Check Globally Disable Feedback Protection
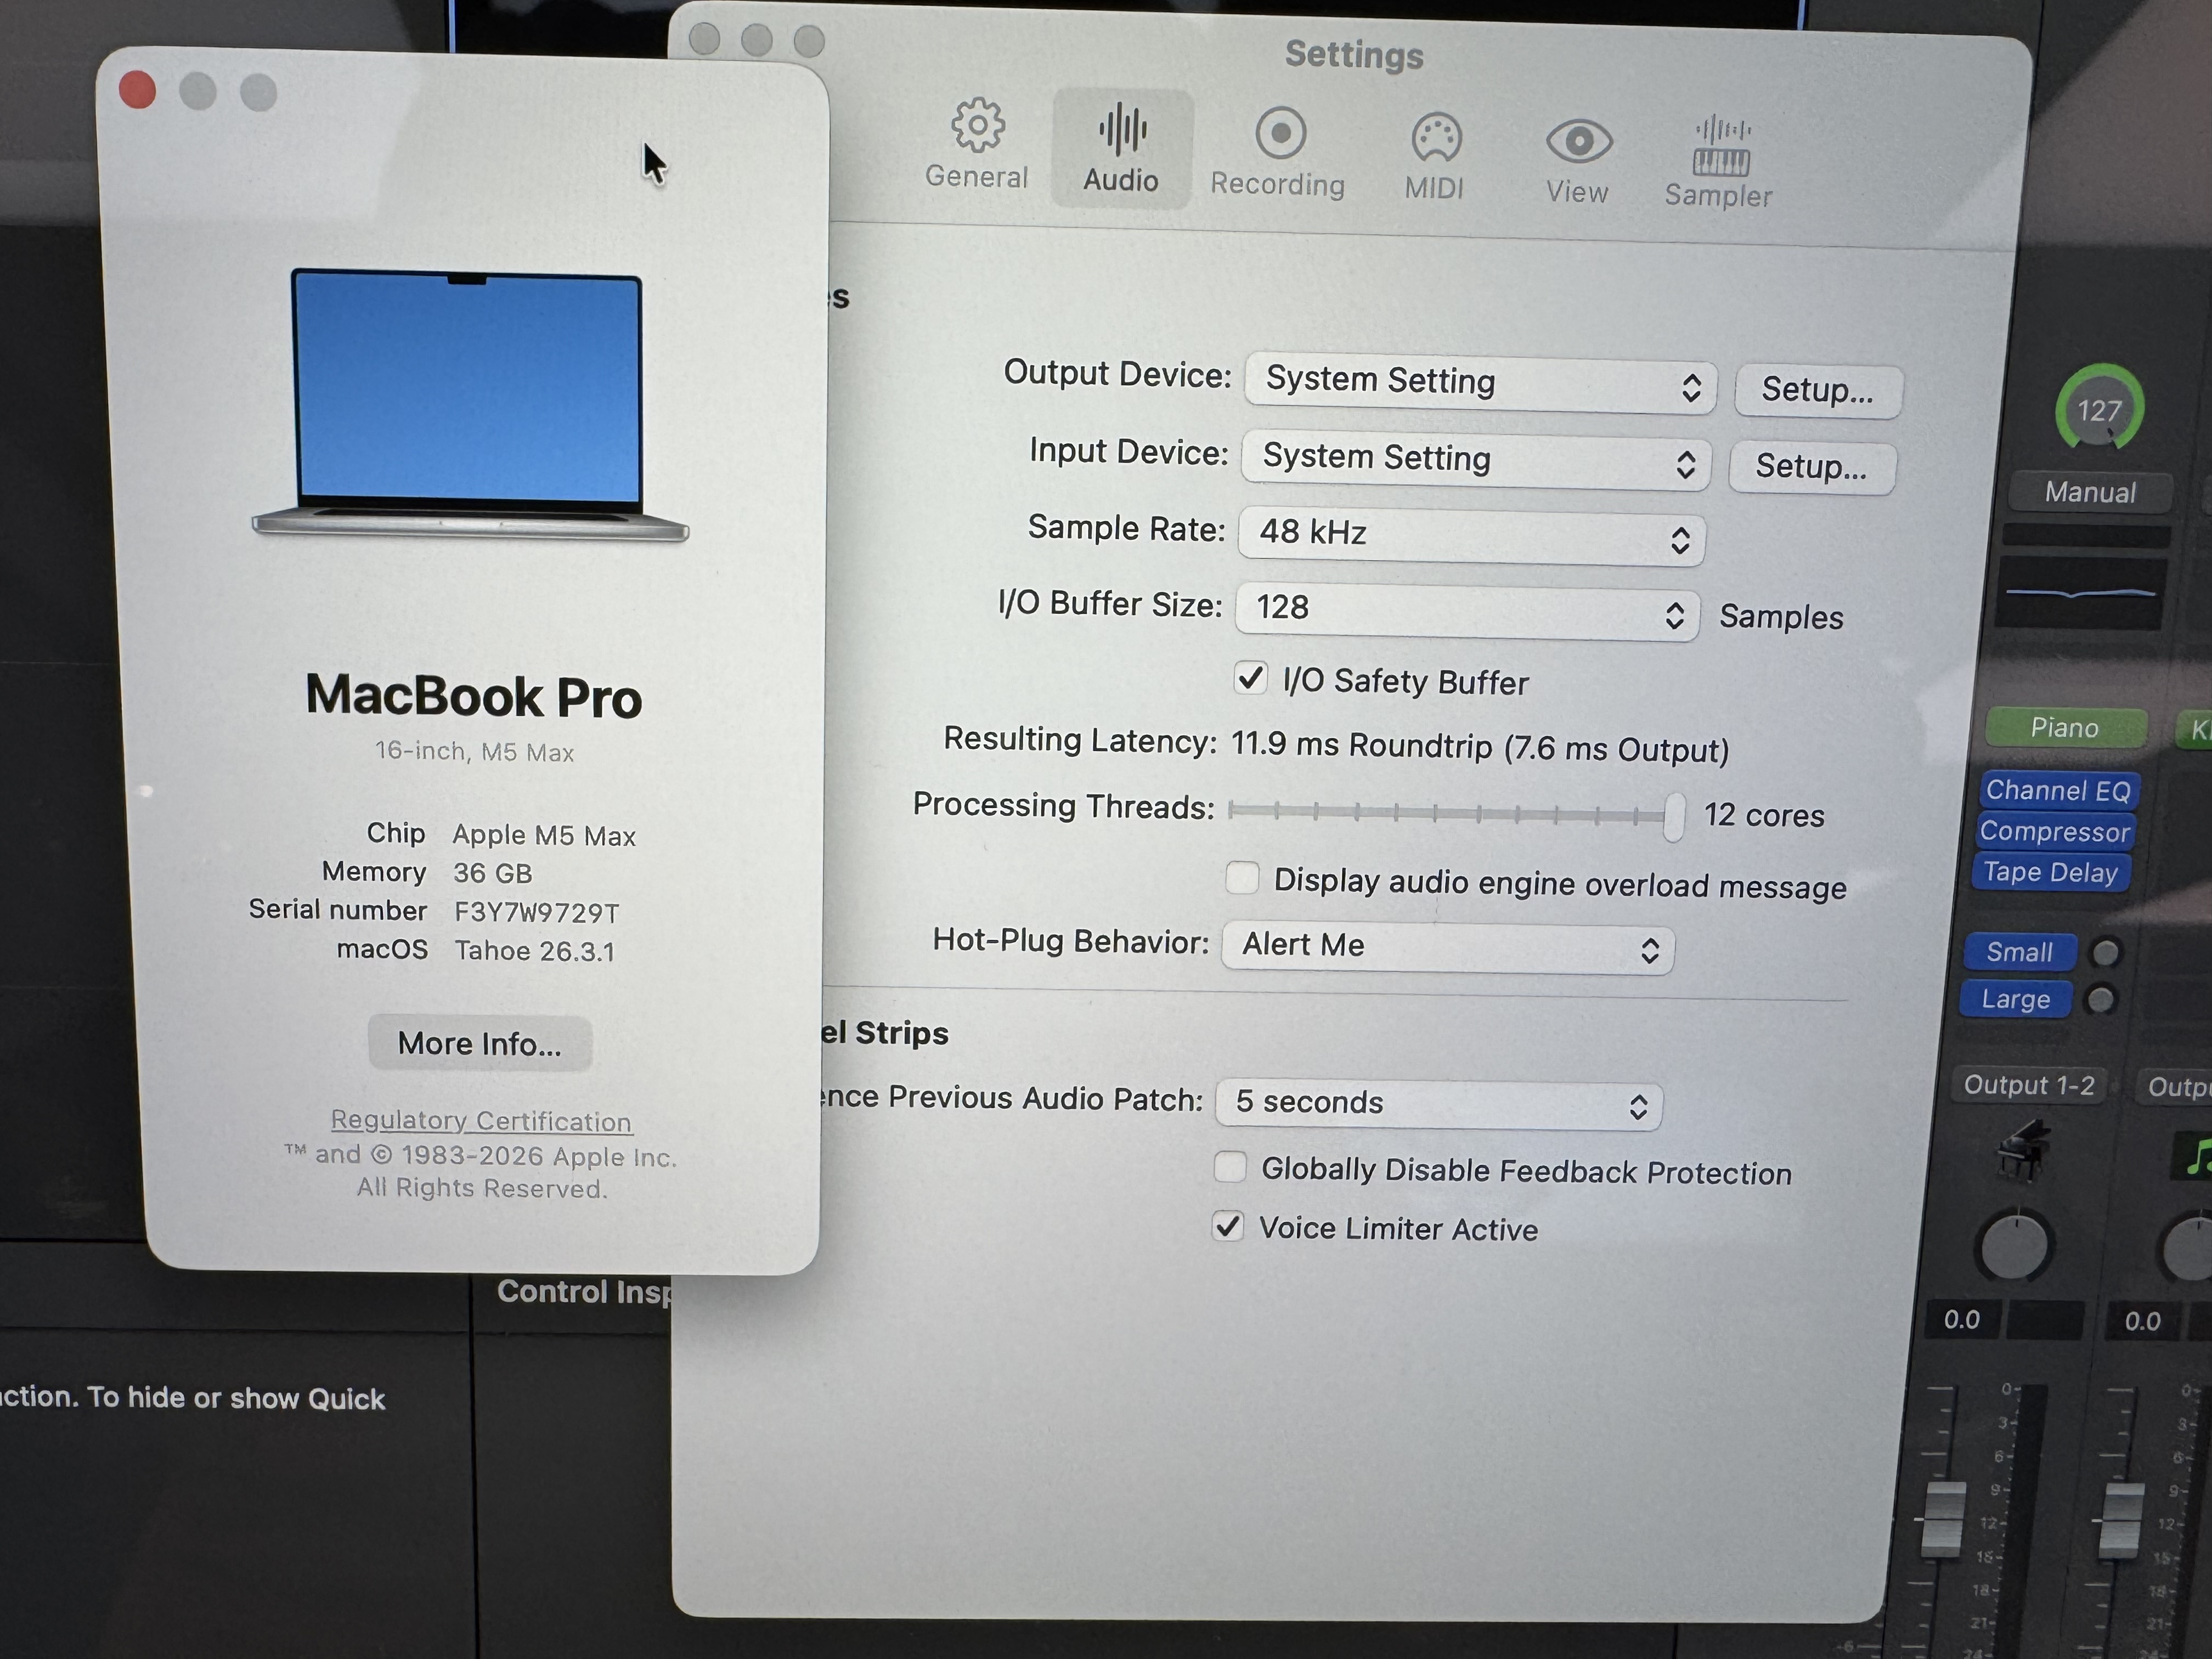The image size is (2212, 1659). pos(1229,1166)
